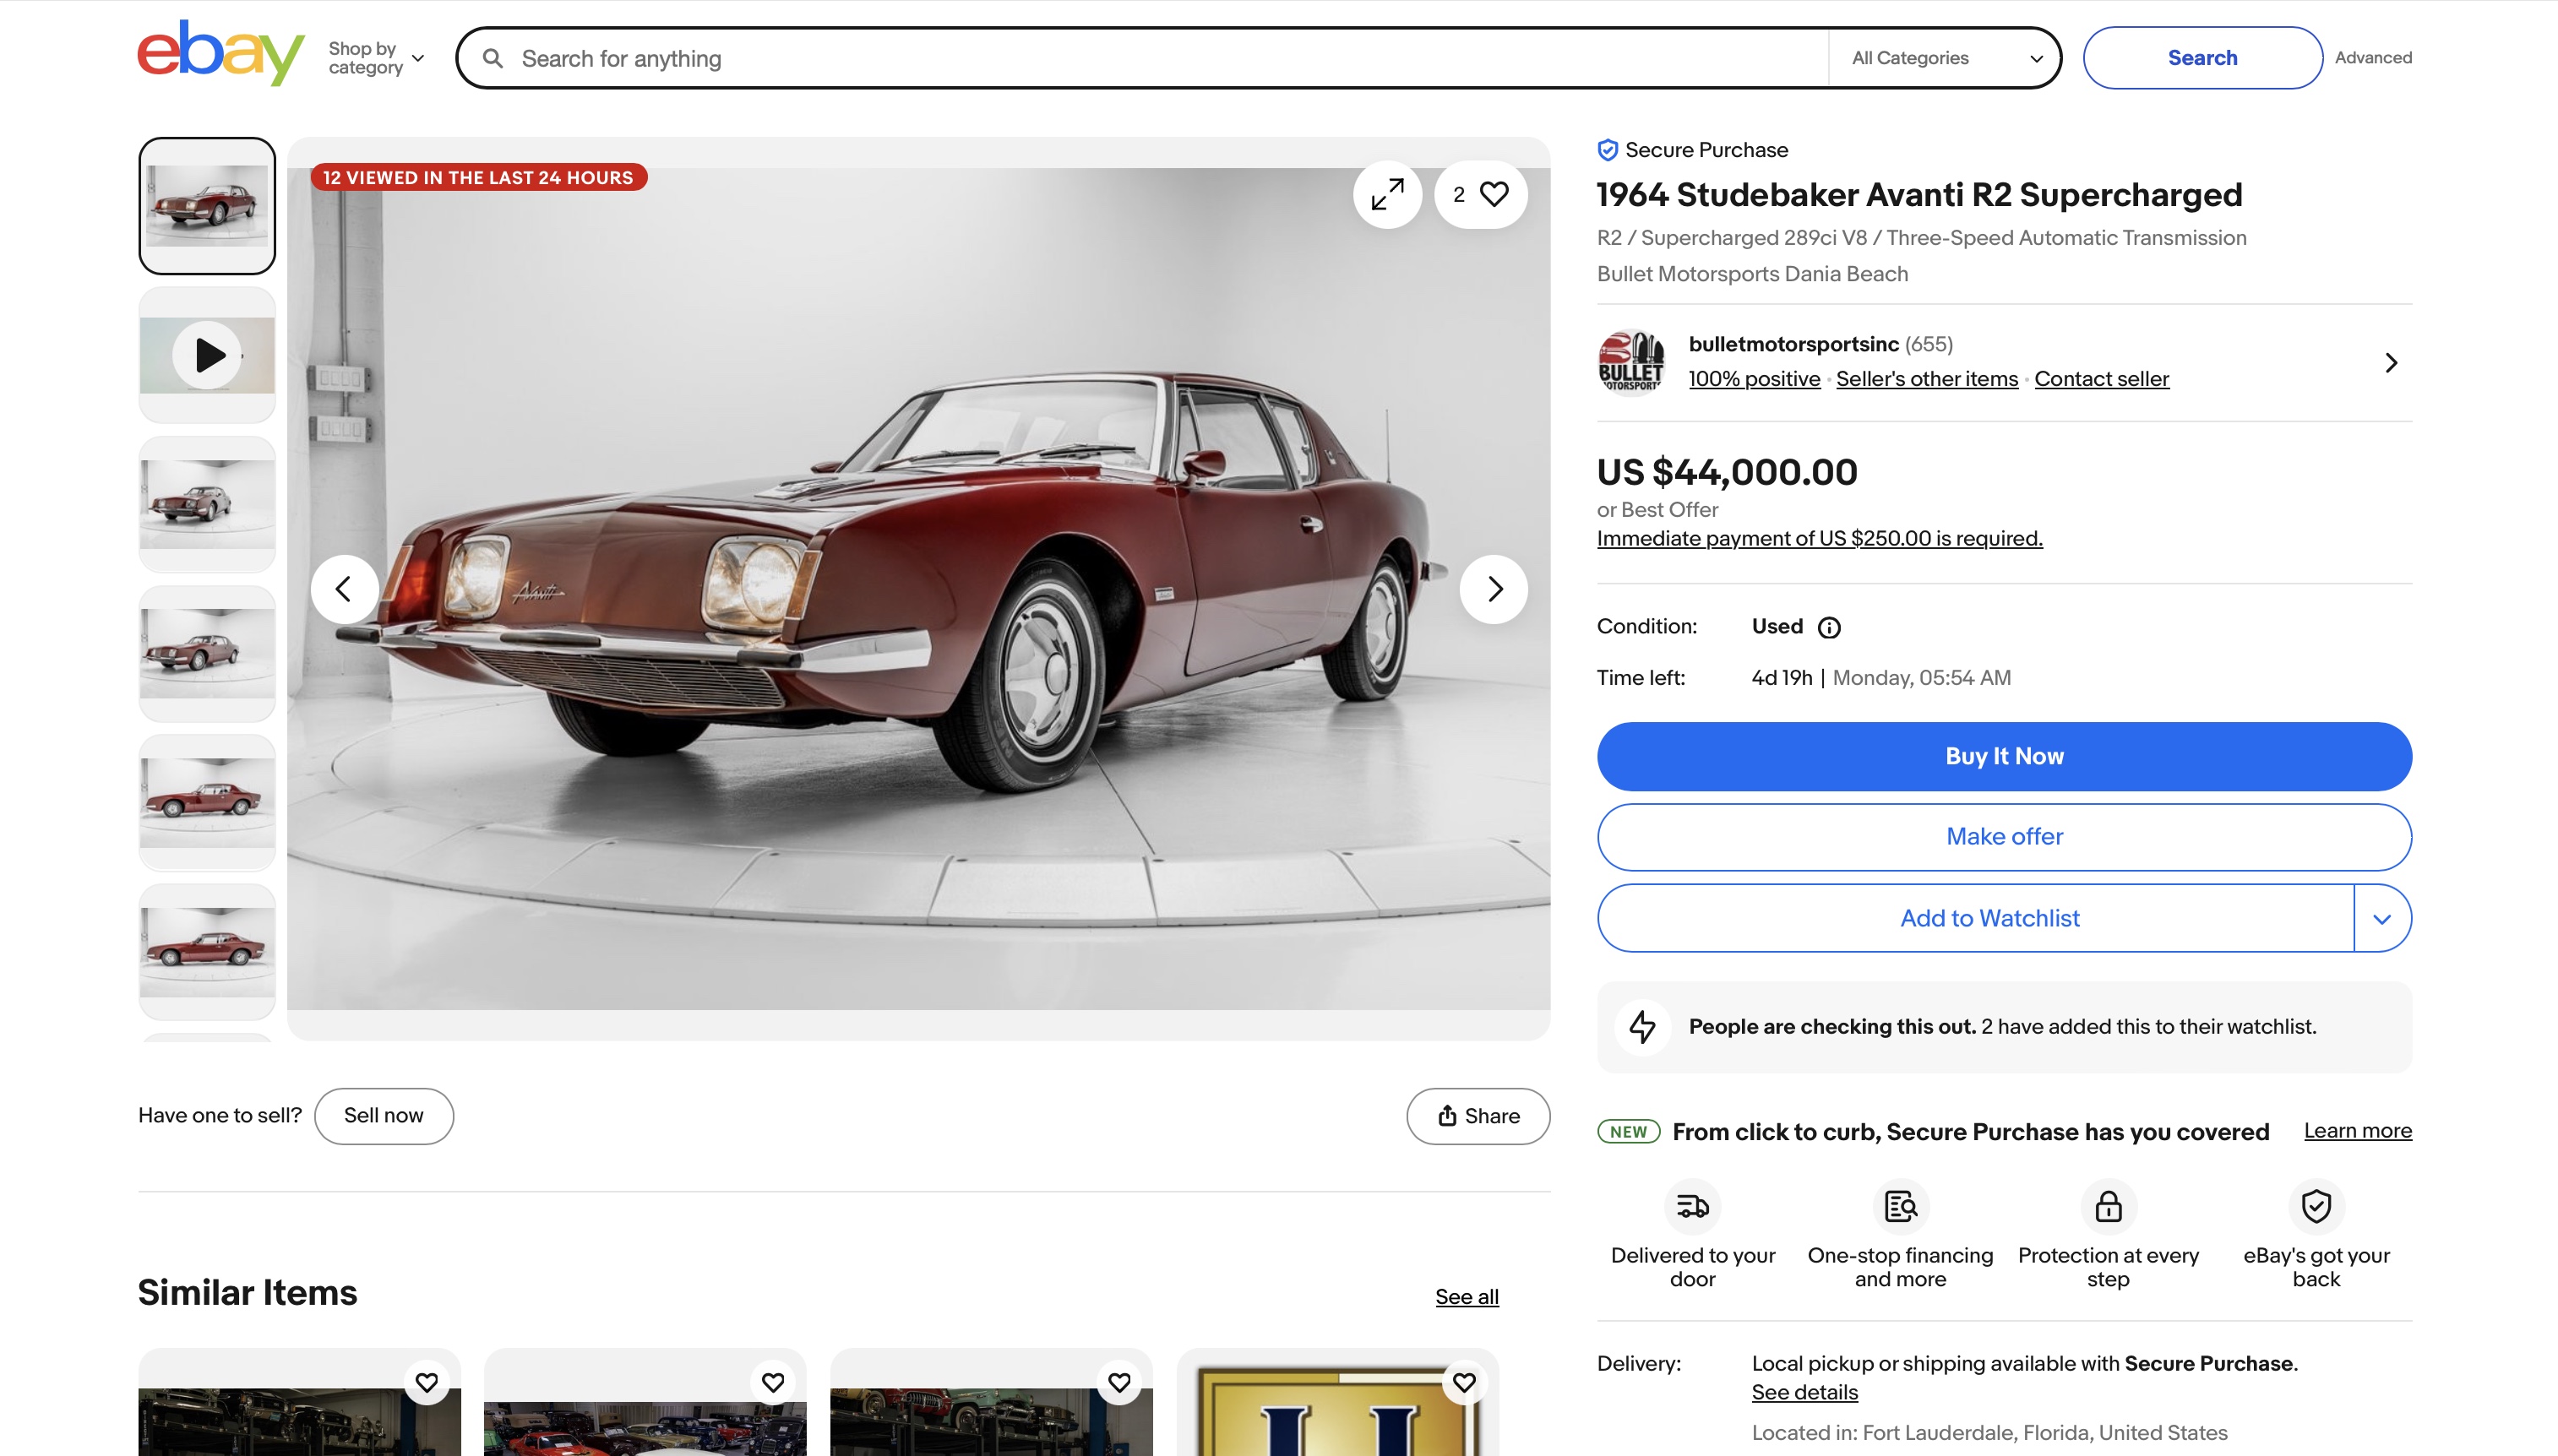Open the All Categories dropdown

pos(1945,58)
